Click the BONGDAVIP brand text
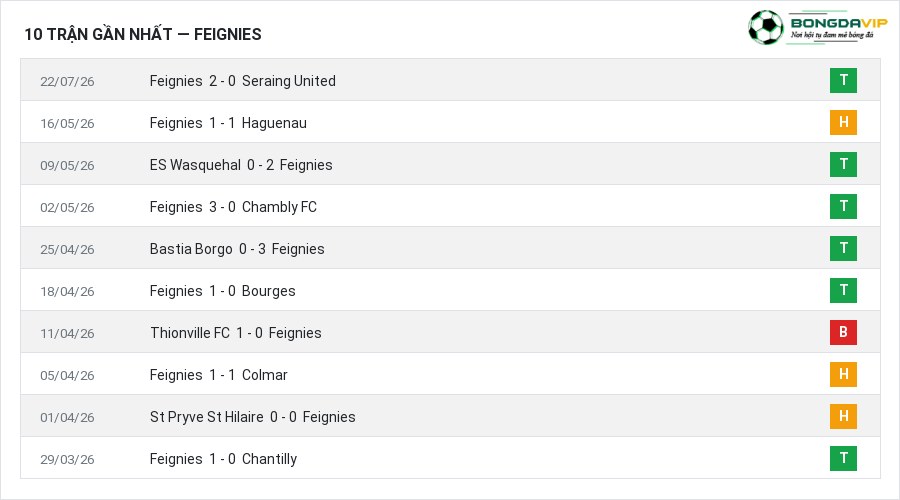Image resolution: width=900 pixels, height=500 pixels. 839,23
